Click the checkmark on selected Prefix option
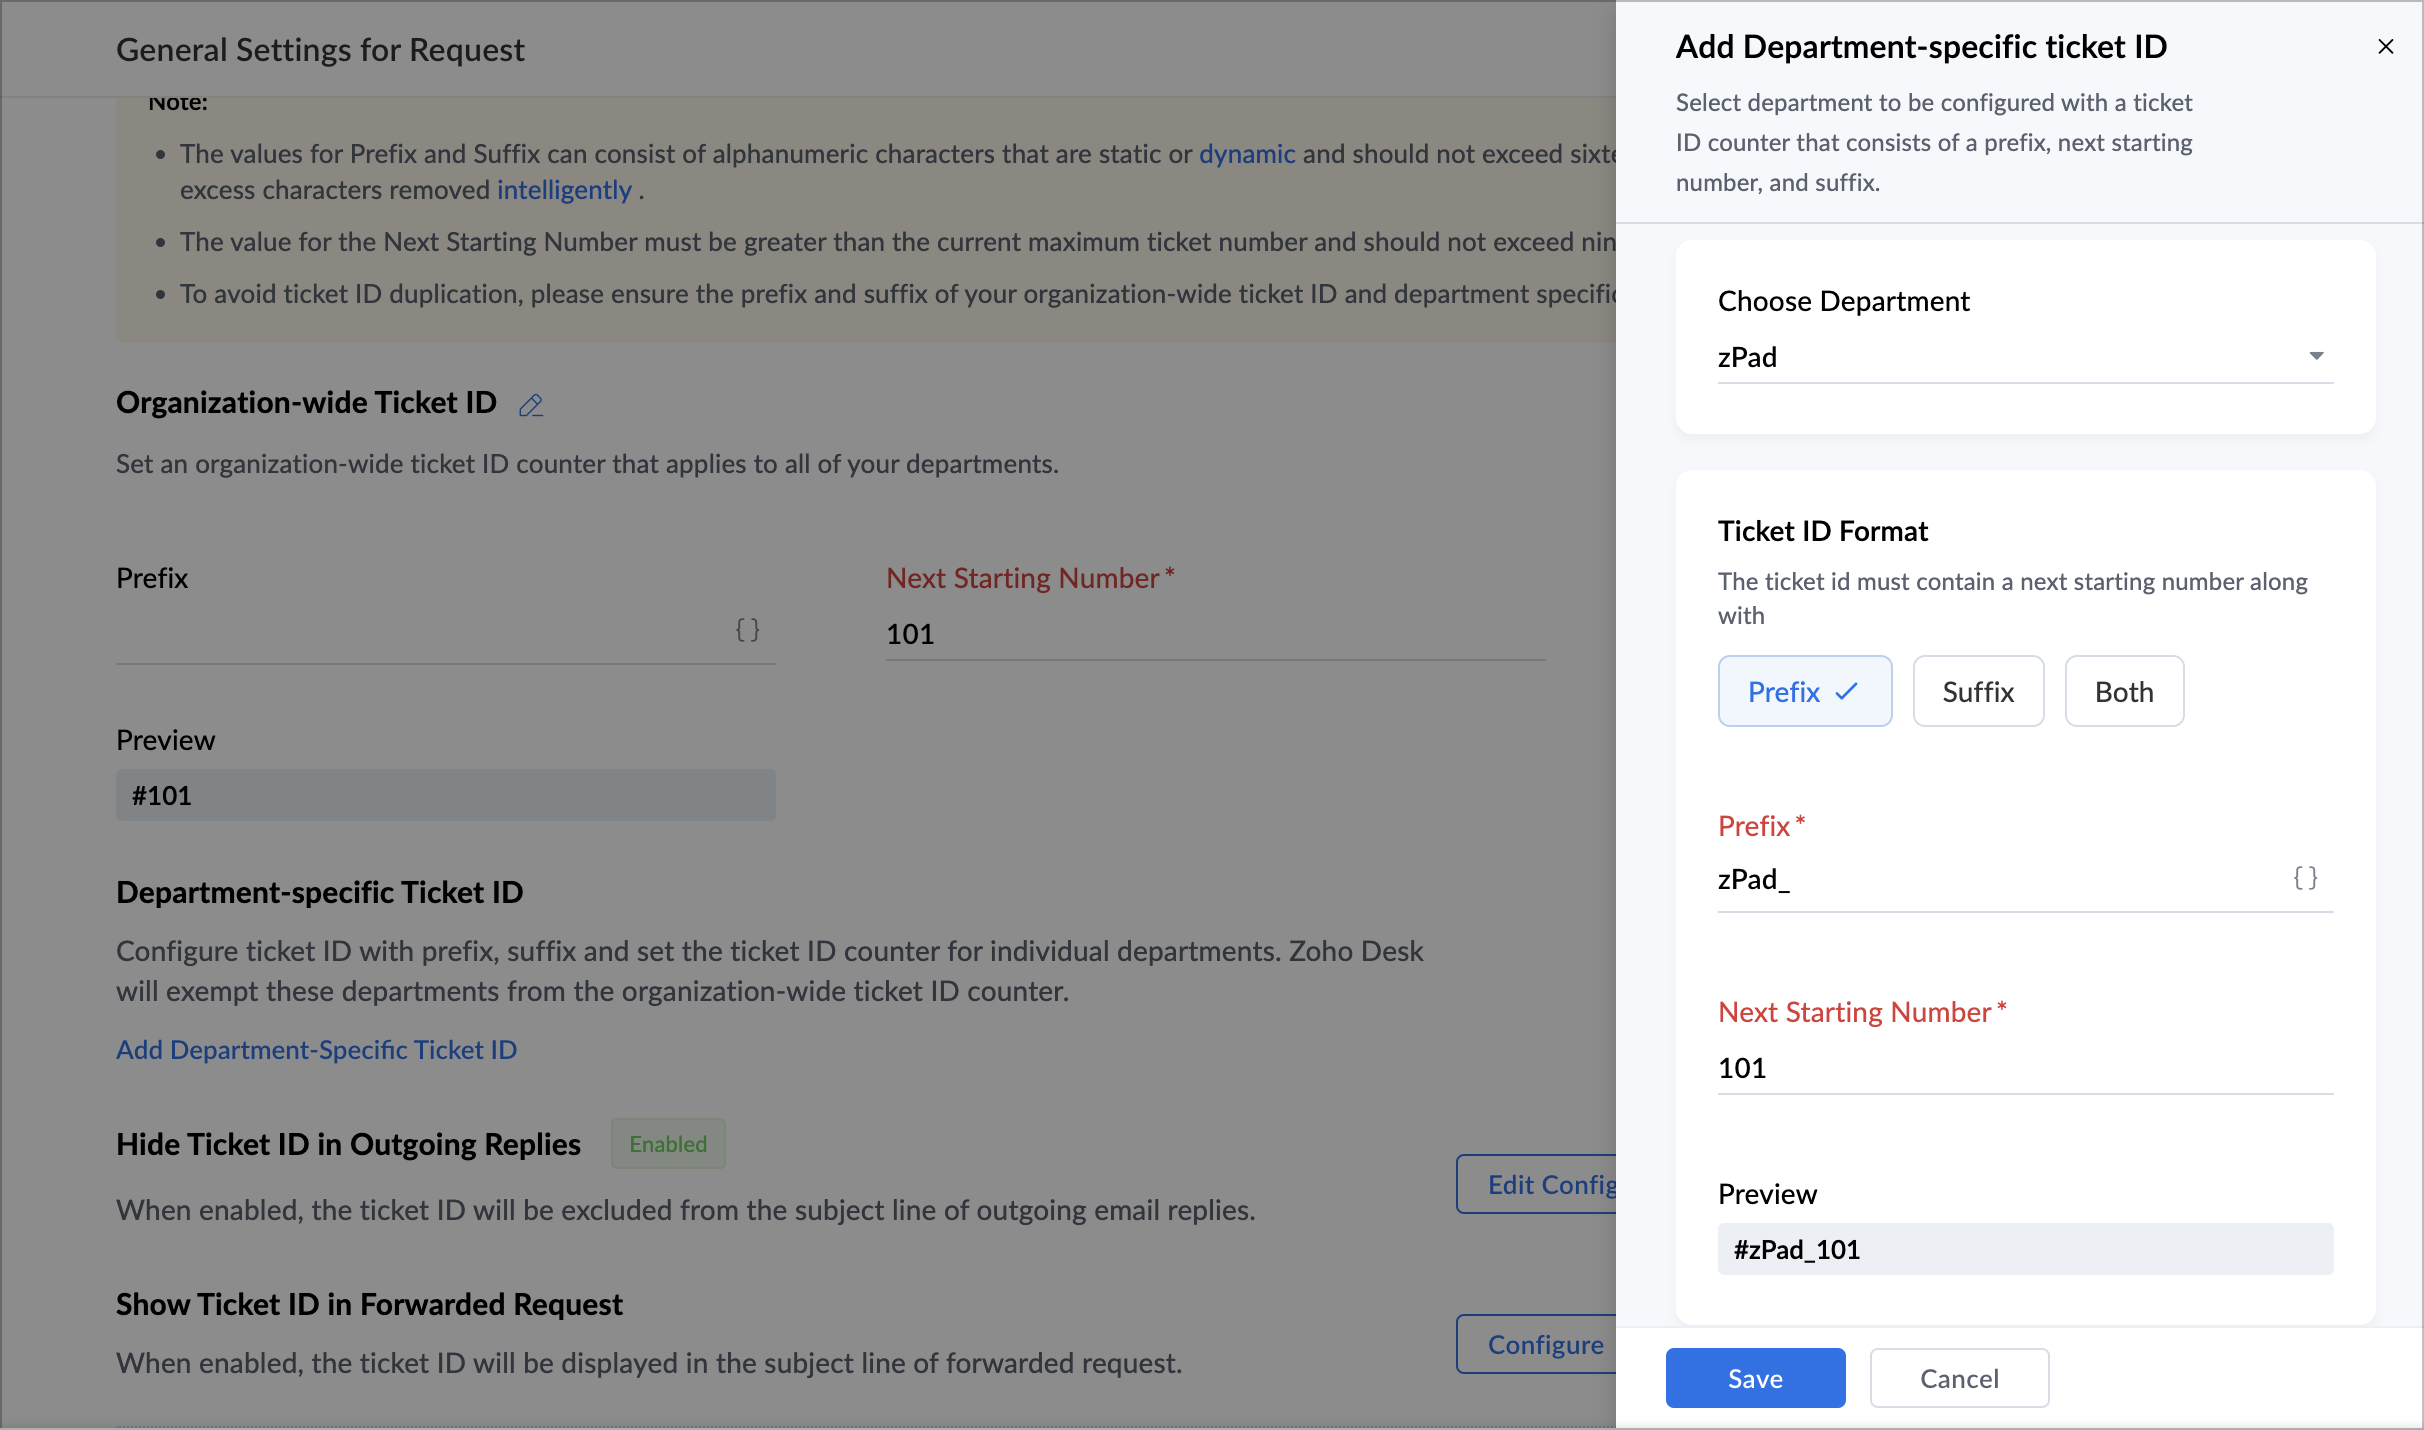The height and width of the screenshot is (1430, 2424). 1847,691
